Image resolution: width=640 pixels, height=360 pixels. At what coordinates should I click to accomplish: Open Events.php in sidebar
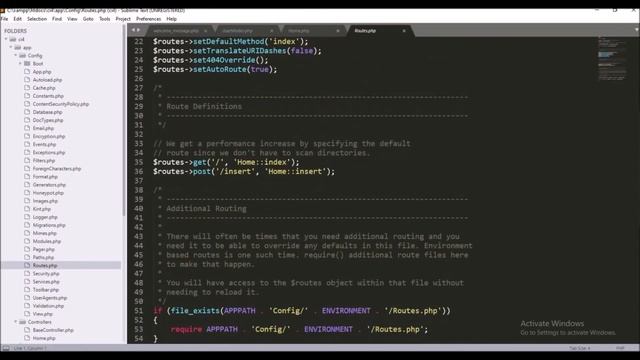44,144
